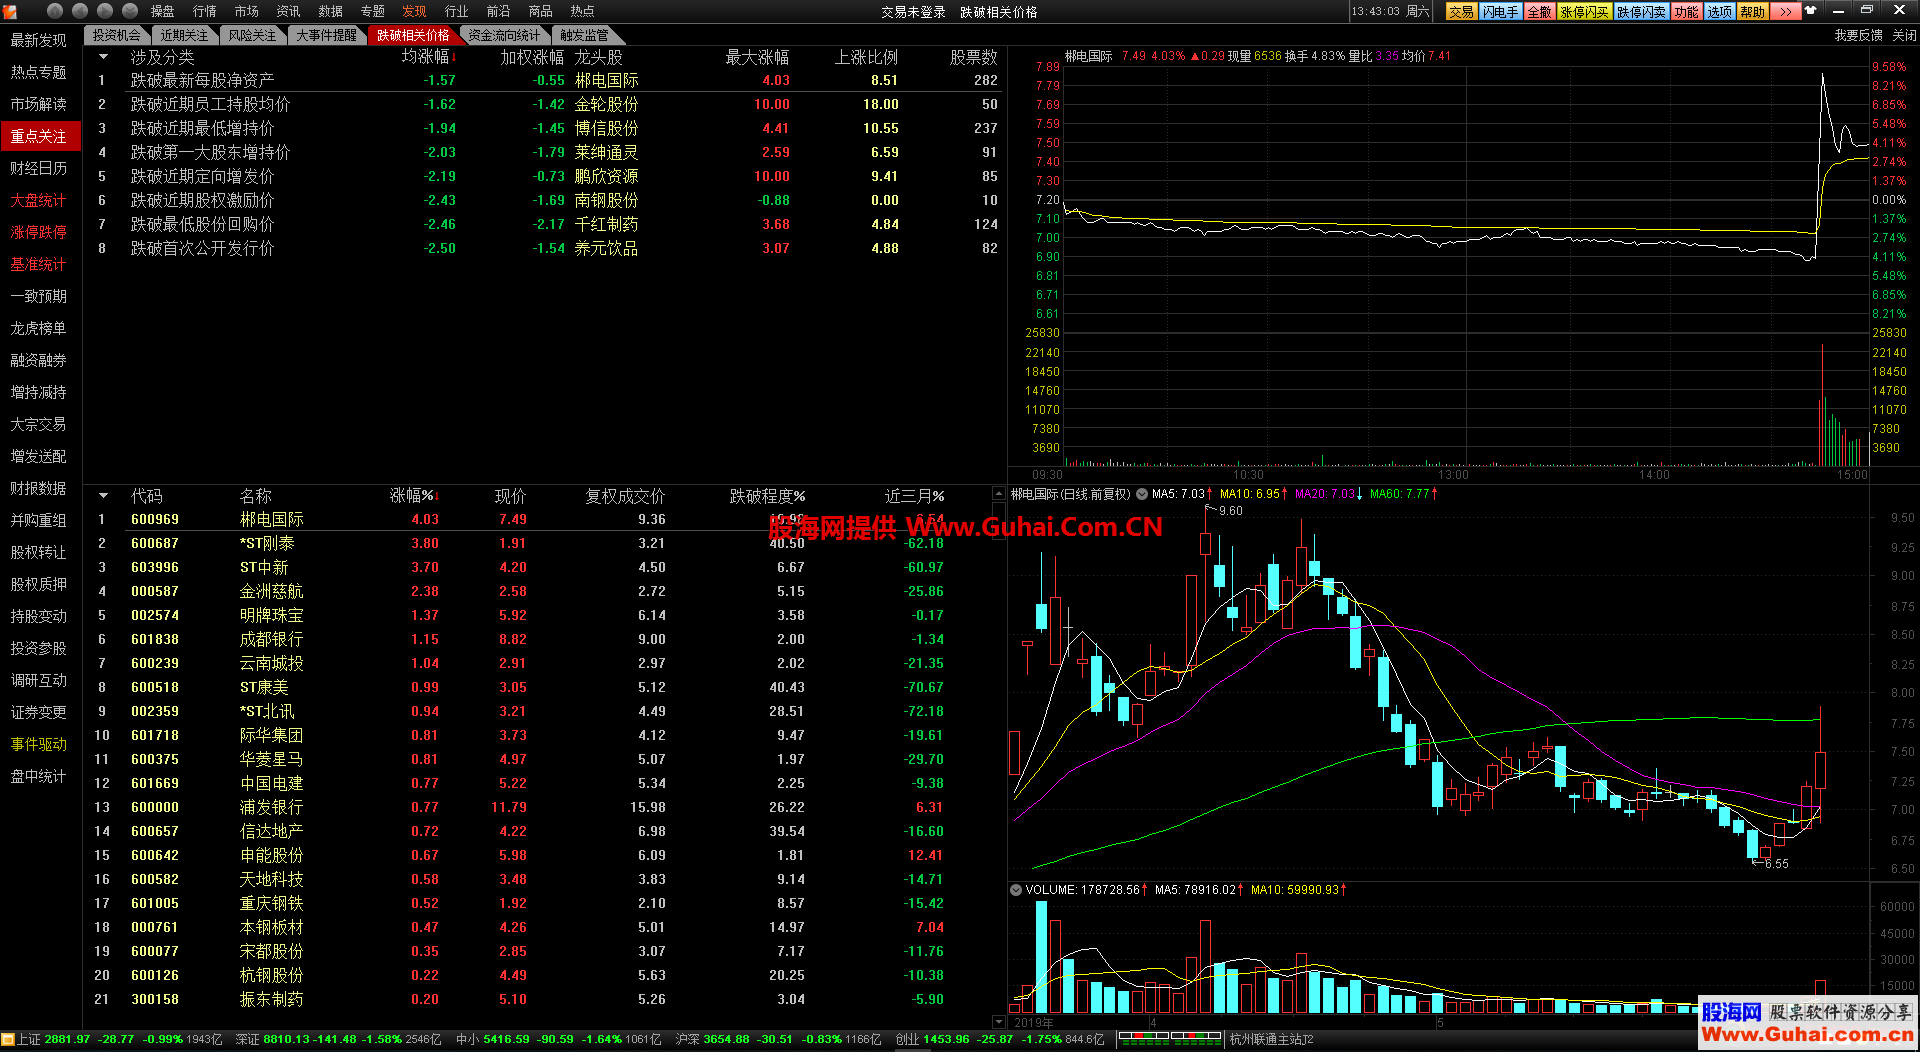This screenshot has width=1920, height=1052.
Task: Click stock name 成都银行
Action: point(271,639)
